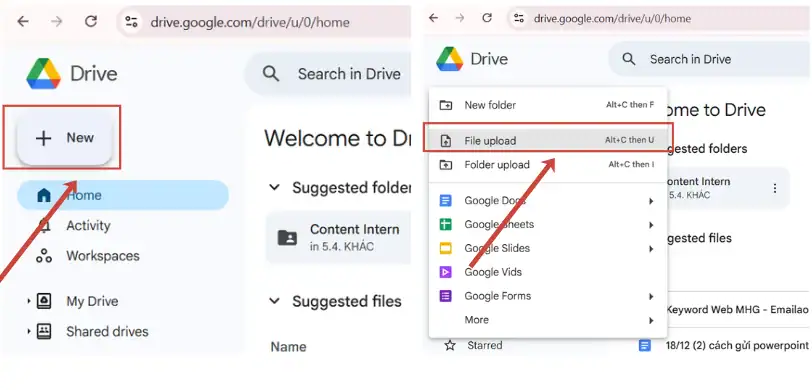Expand the My Drive tree arrow
Viewport: 812px width, 390px height.
pyautogui.click(x=29, y=301)
